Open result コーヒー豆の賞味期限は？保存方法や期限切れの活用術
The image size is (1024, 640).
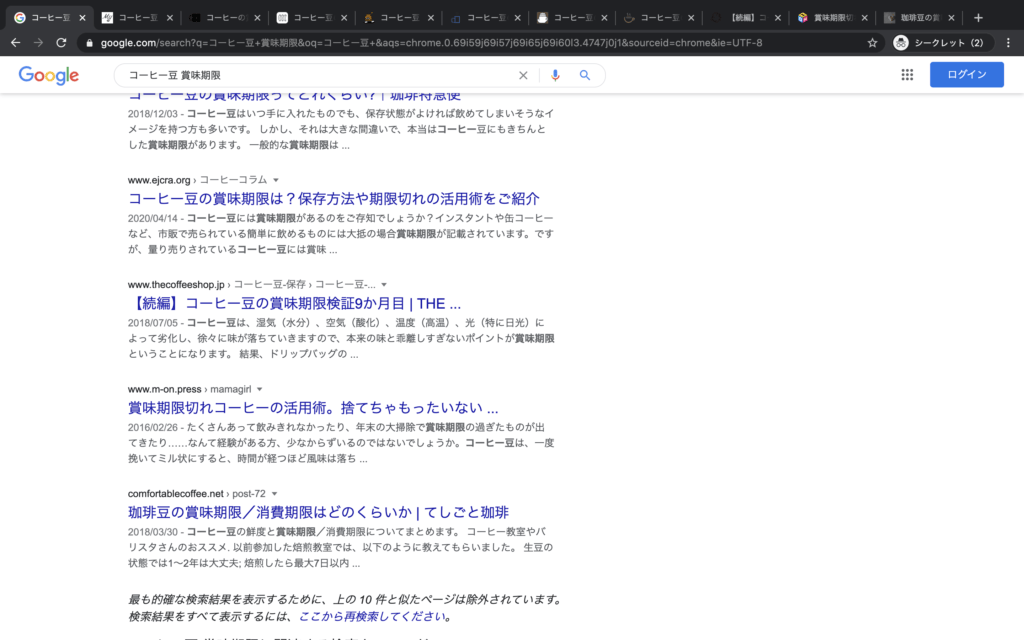pos(334,199)
